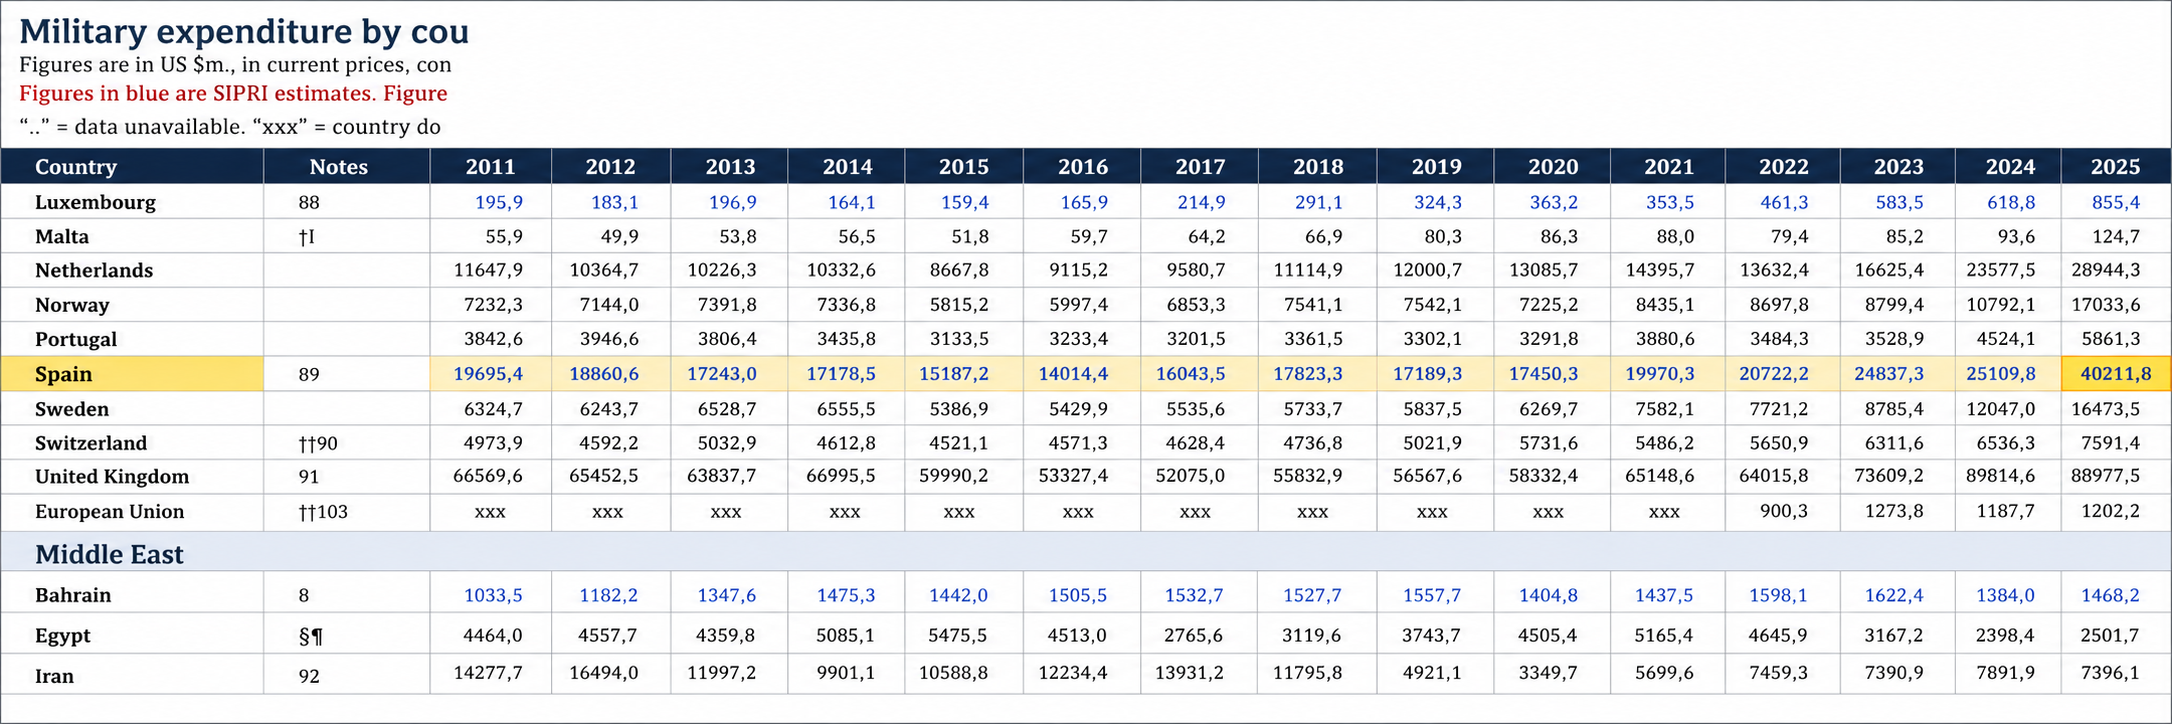Click the Spain country name cell

coord(64,374)
